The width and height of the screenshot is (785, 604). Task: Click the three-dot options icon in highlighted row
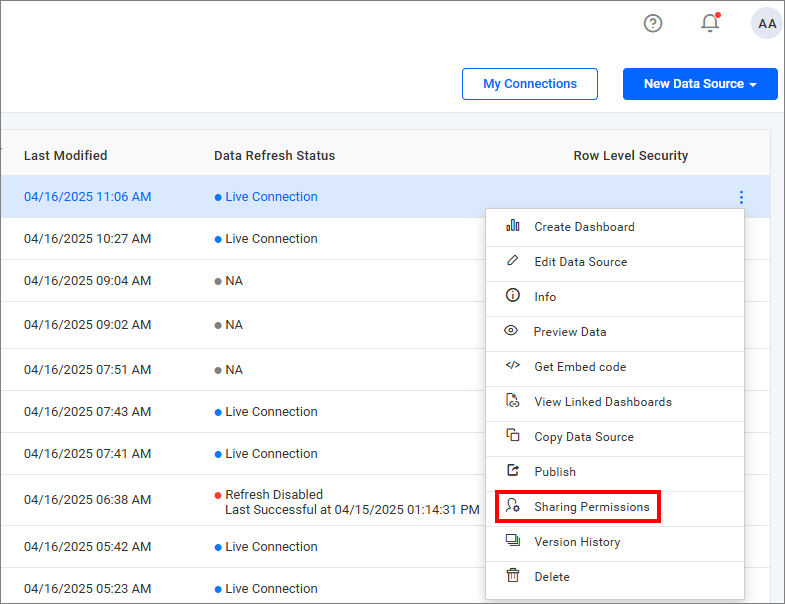tap(741, 198)
